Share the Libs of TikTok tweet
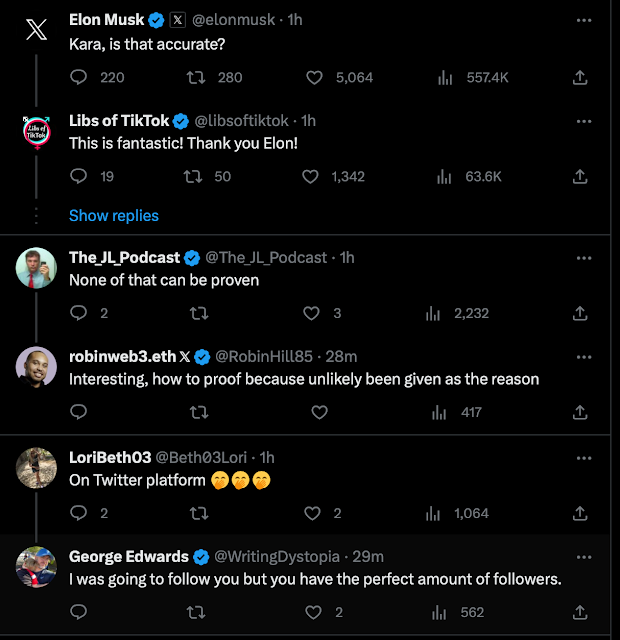 (x=579, y=176)
